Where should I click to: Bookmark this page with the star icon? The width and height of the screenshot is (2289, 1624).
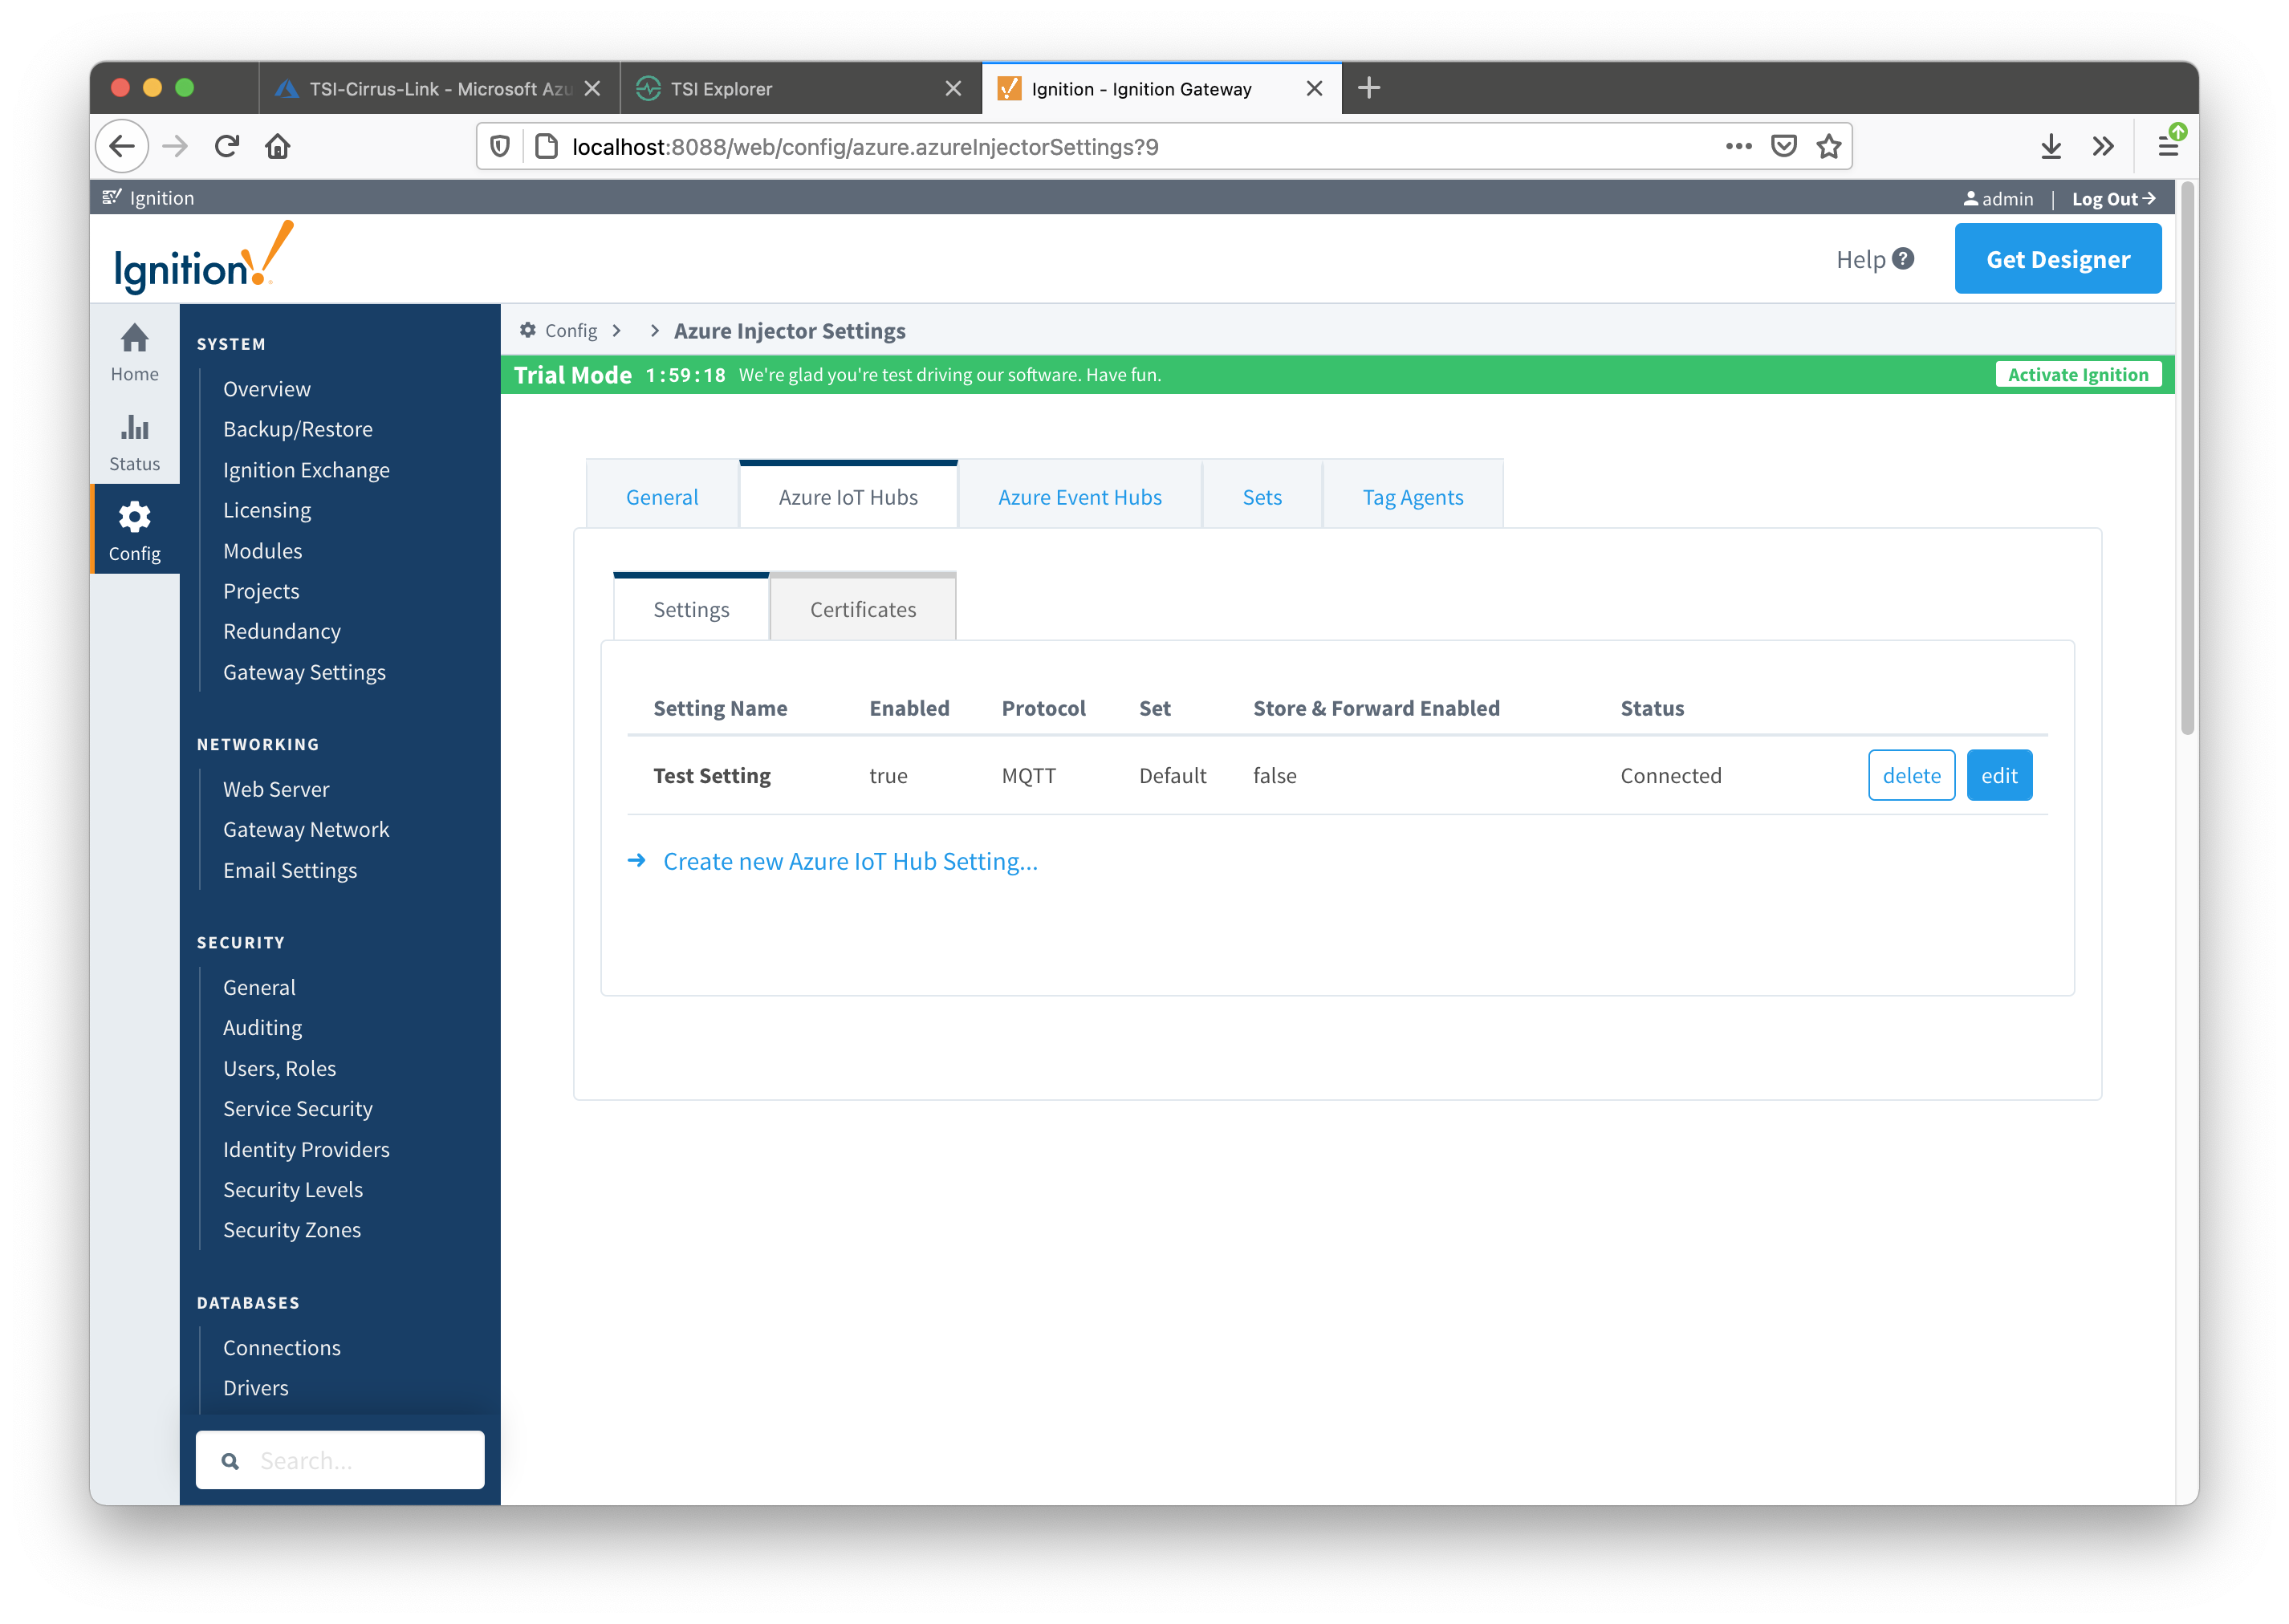[x=1828, y=147]
